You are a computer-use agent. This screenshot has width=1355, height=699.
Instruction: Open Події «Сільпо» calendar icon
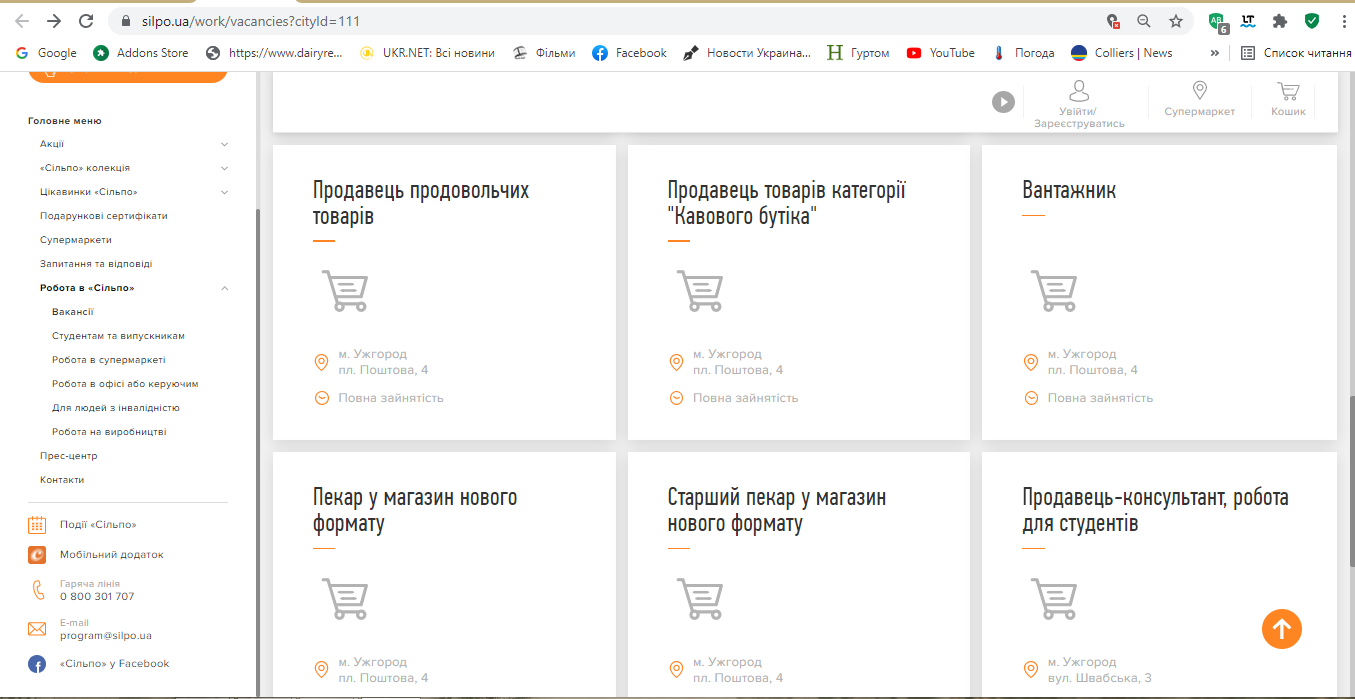point(37,524)
